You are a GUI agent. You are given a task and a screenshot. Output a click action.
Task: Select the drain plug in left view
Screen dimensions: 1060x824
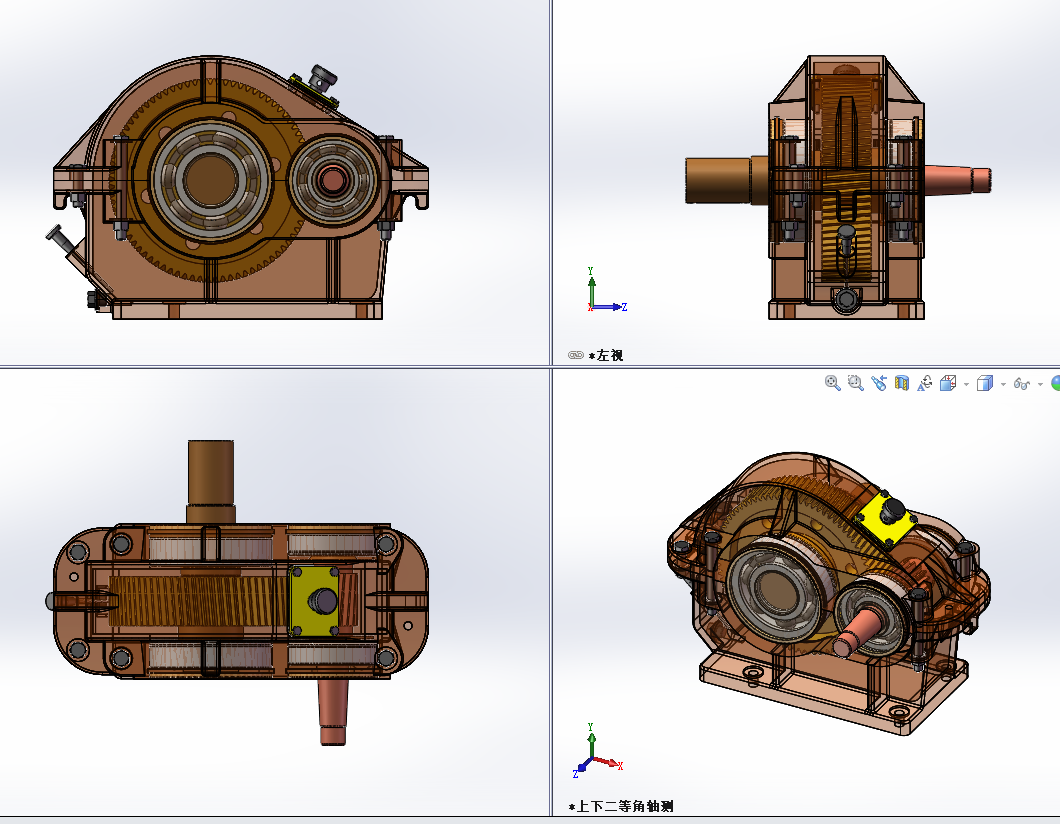click(846, 298)
